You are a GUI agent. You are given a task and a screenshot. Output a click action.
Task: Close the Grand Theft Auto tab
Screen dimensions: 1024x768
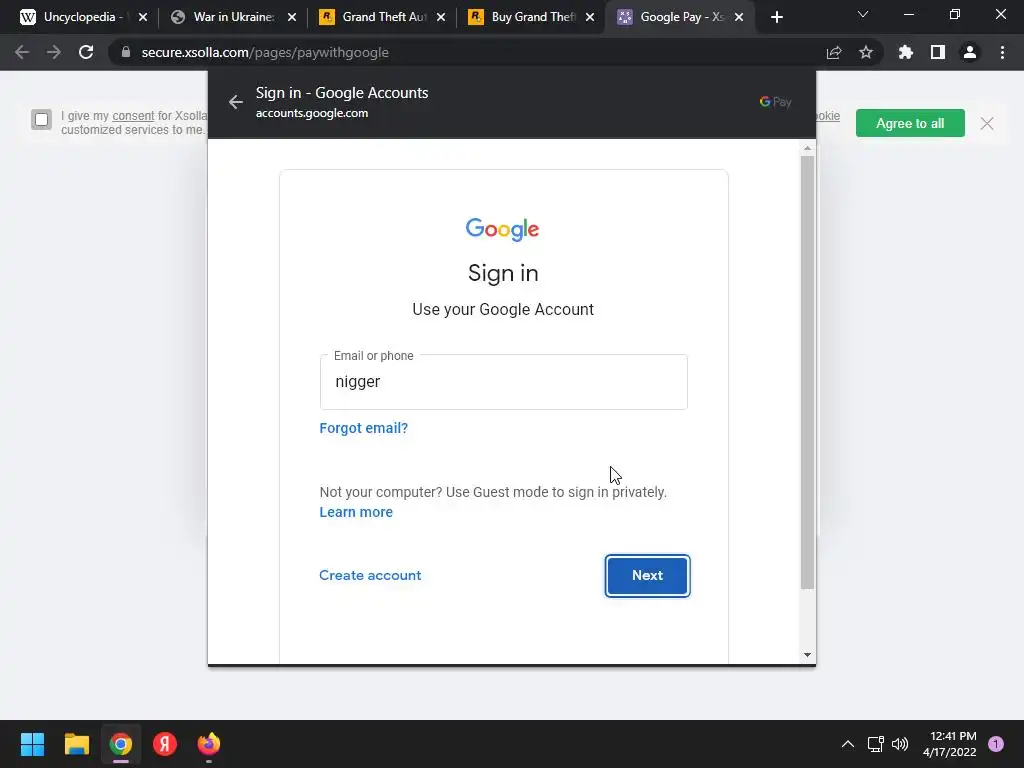coord(441,17)
